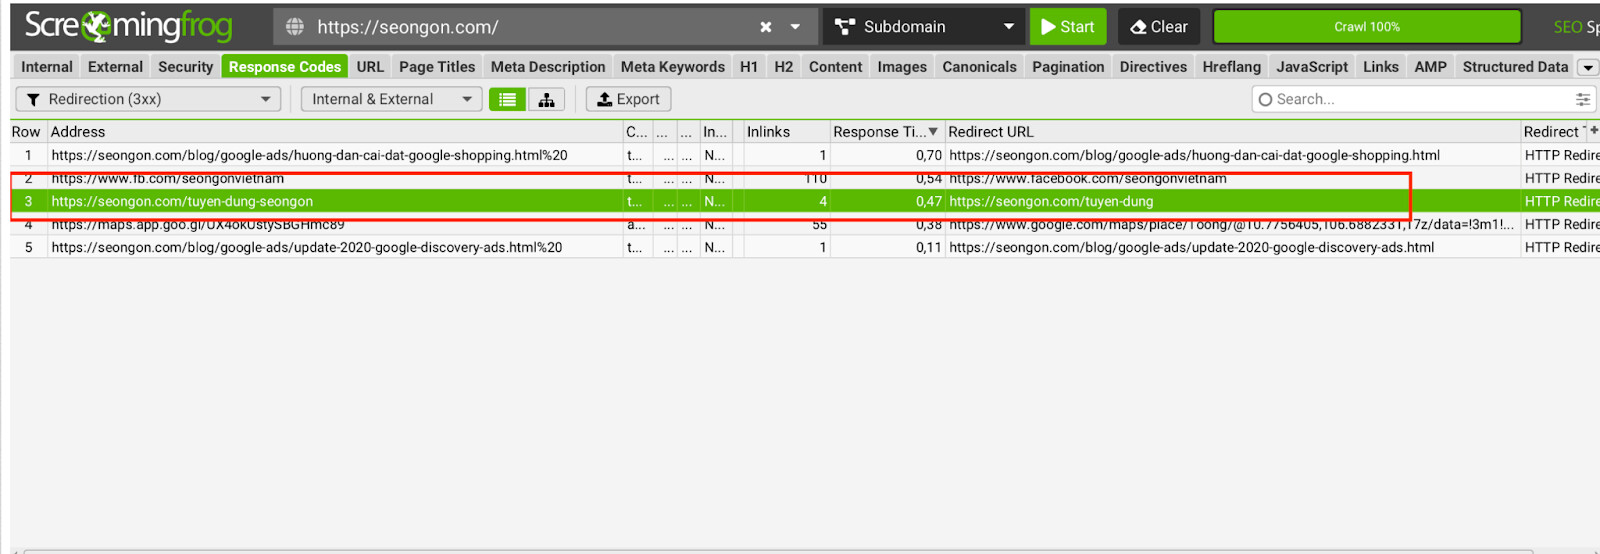Open the search options sliders icon
This screenshot has height=554, width=1600.
[1583, 99]
